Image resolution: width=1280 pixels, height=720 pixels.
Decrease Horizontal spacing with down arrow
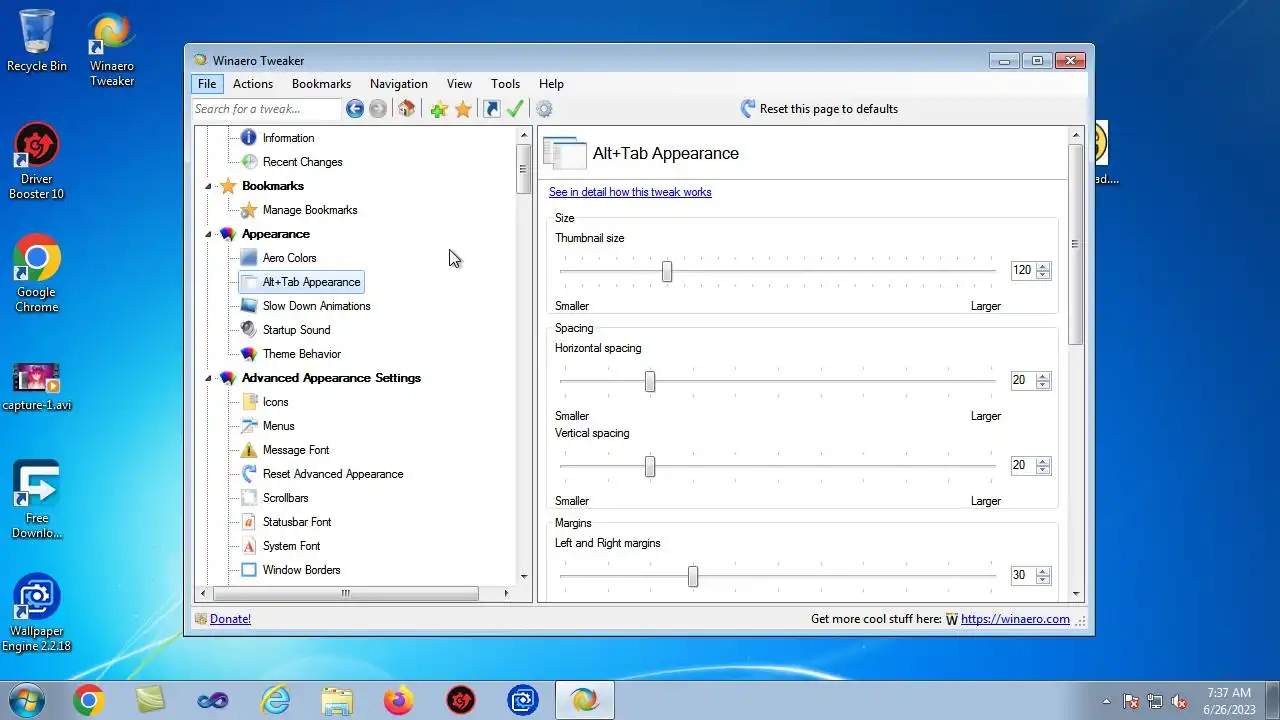pyautogui.click(x=1044, y=385)
